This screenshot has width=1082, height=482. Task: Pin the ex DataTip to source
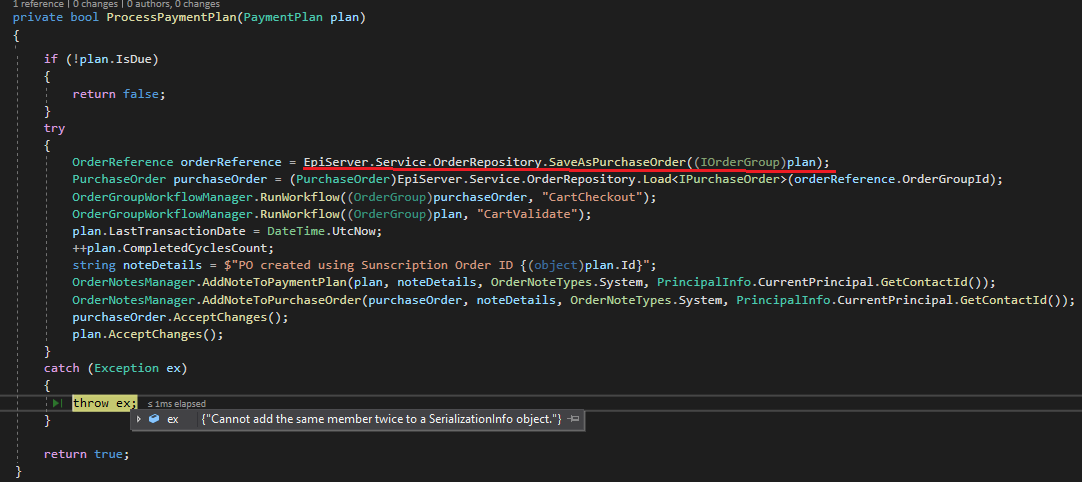pos(574,420)
